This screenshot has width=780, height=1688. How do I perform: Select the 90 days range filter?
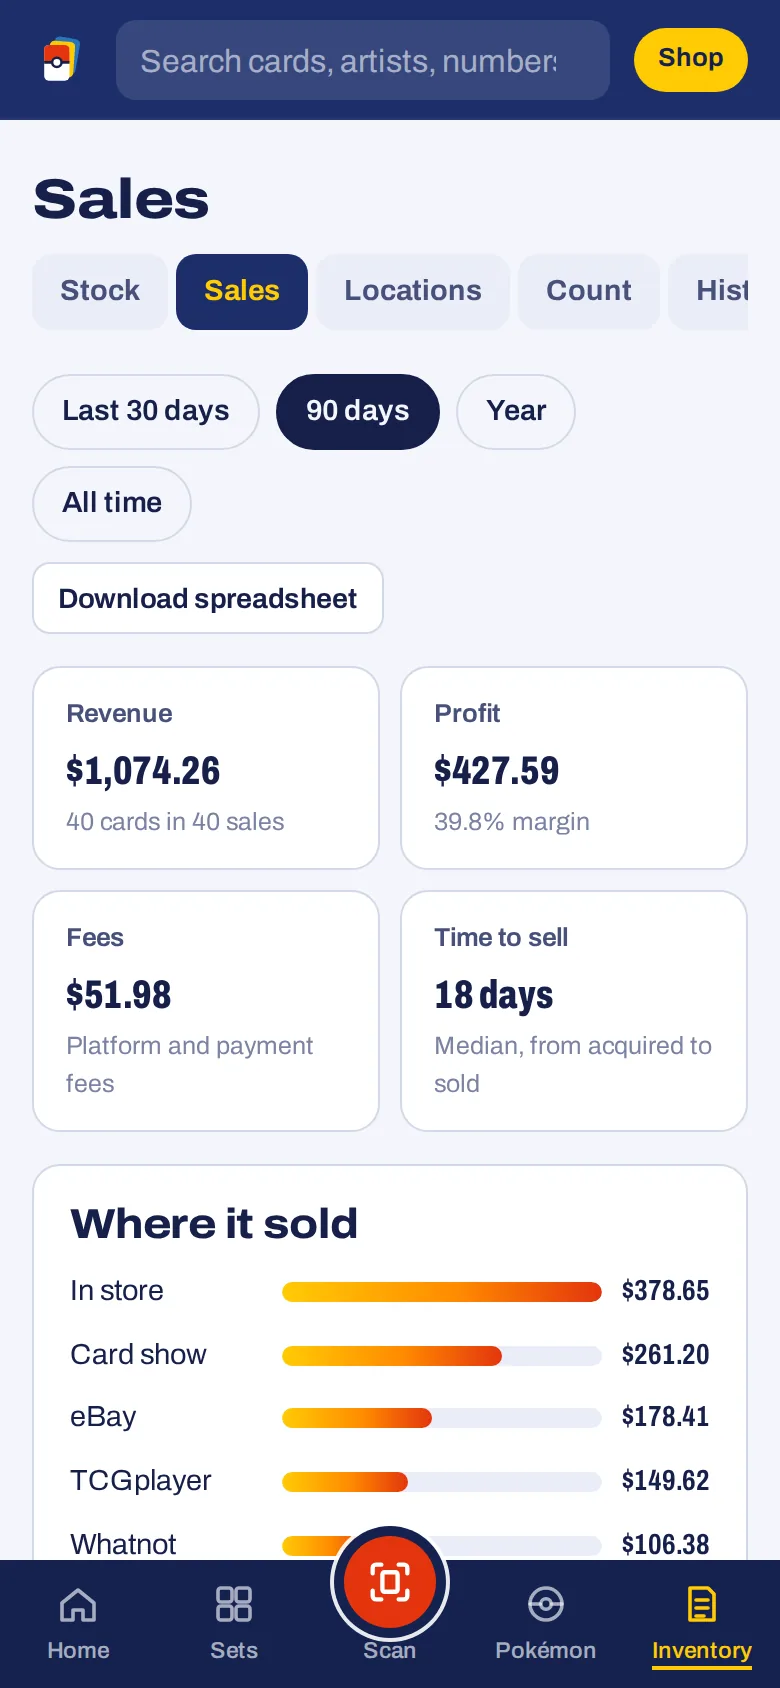pos(358,411)
